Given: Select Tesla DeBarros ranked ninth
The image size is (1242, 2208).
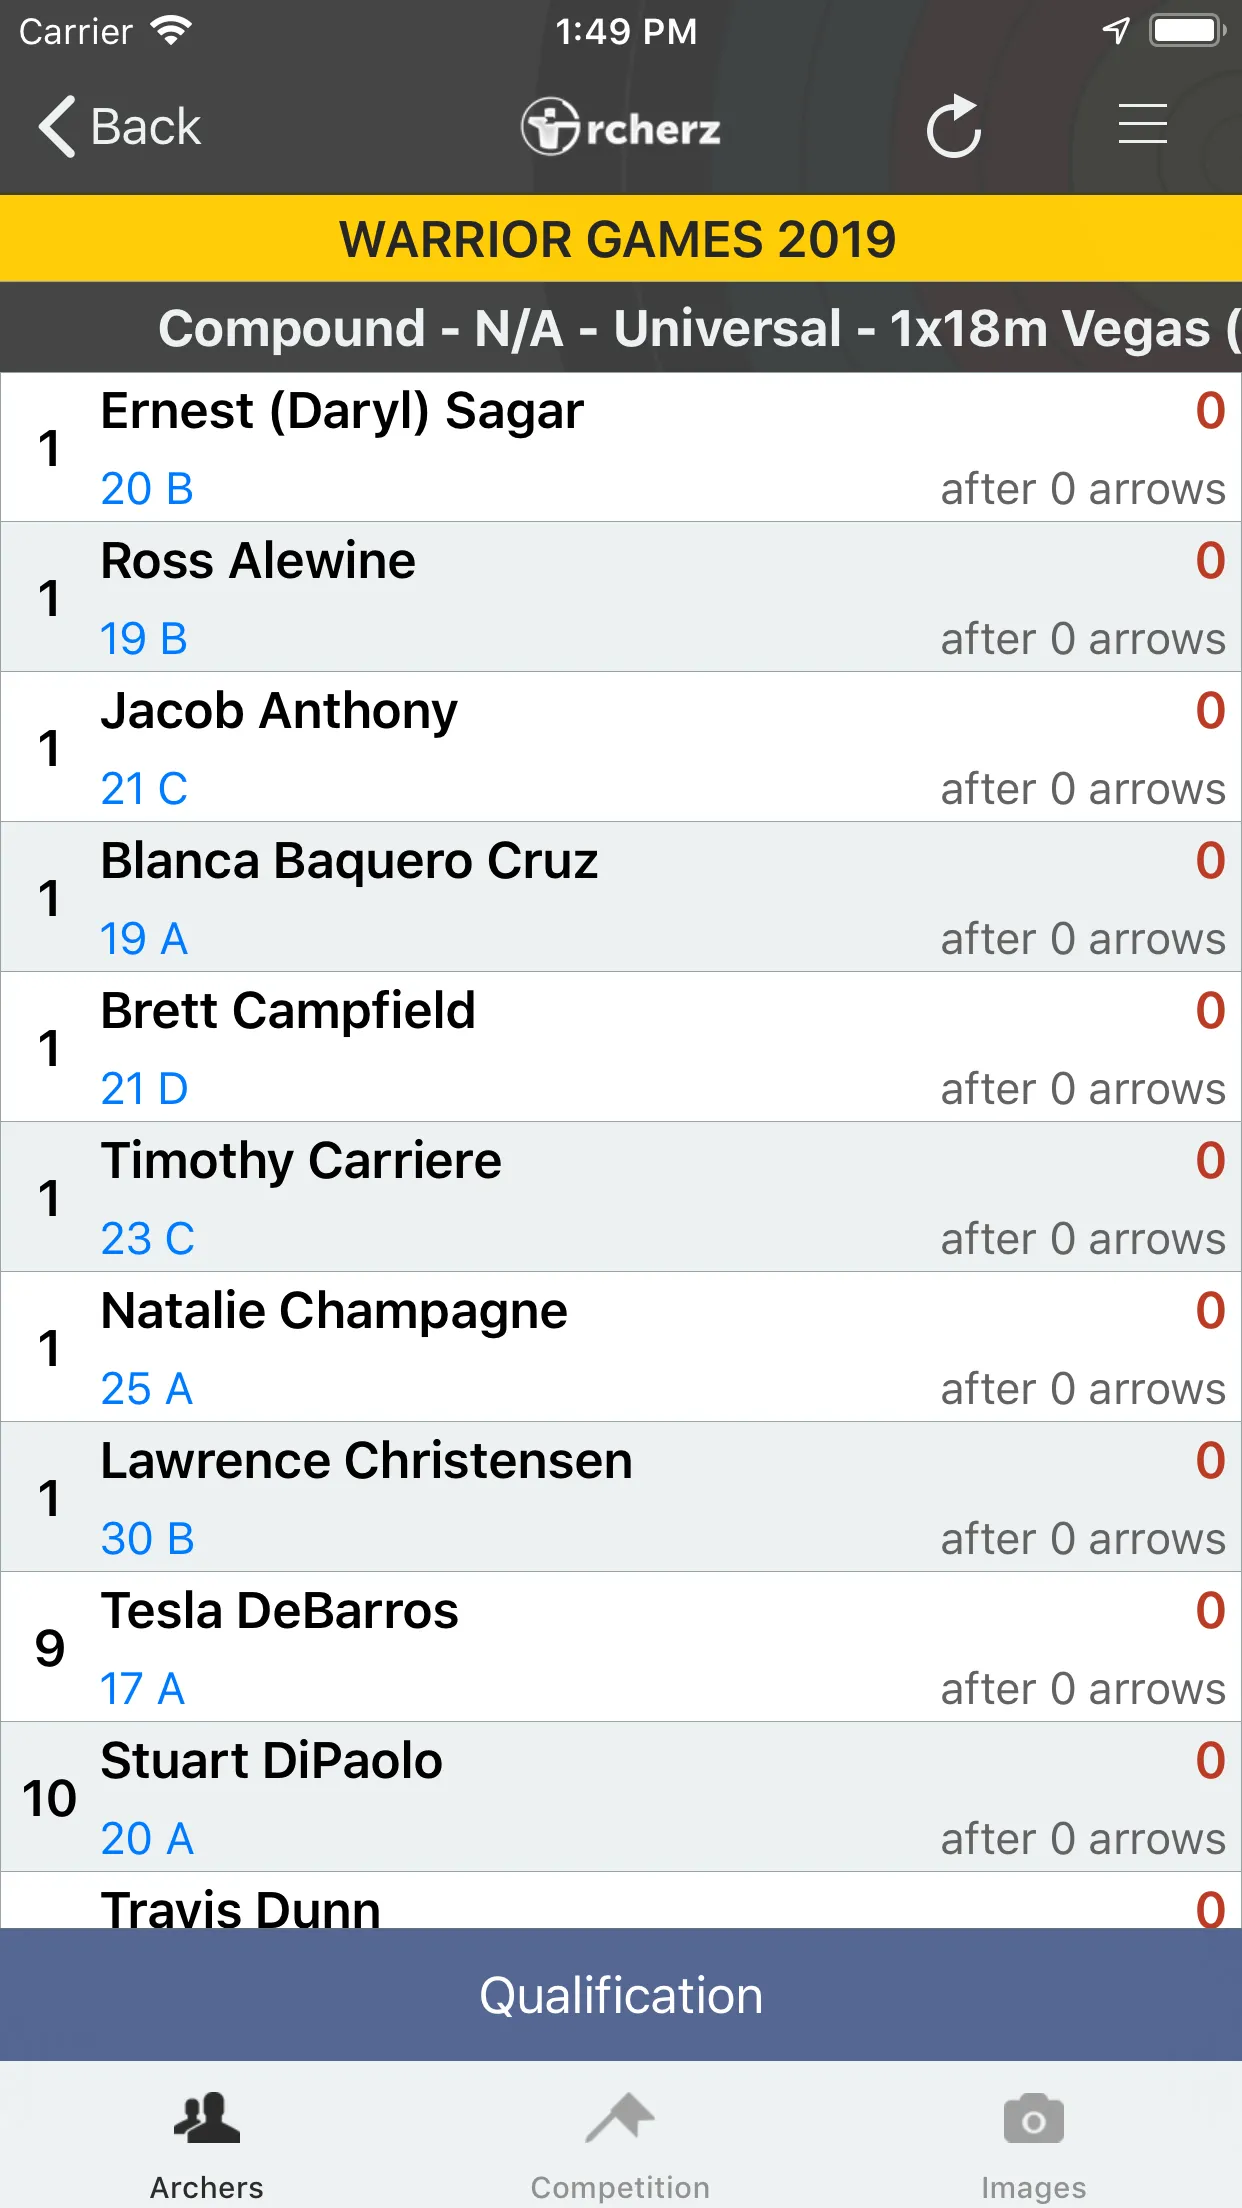Looking at the screenshot, I should (x=621, y=1647).
